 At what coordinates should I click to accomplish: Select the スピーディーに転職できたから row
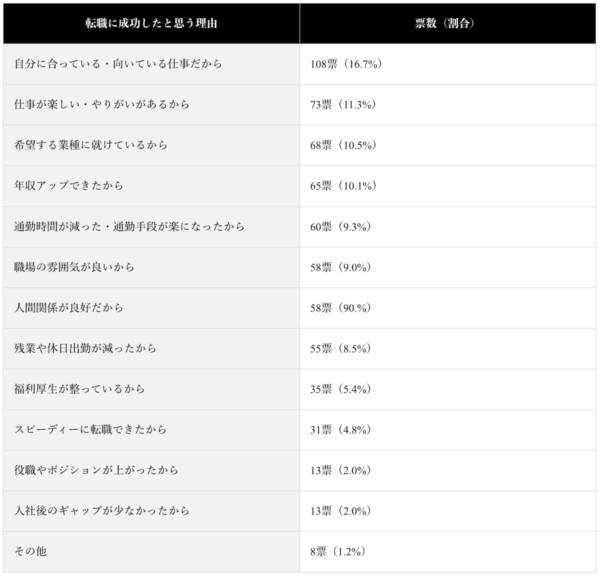pos(300,430)
